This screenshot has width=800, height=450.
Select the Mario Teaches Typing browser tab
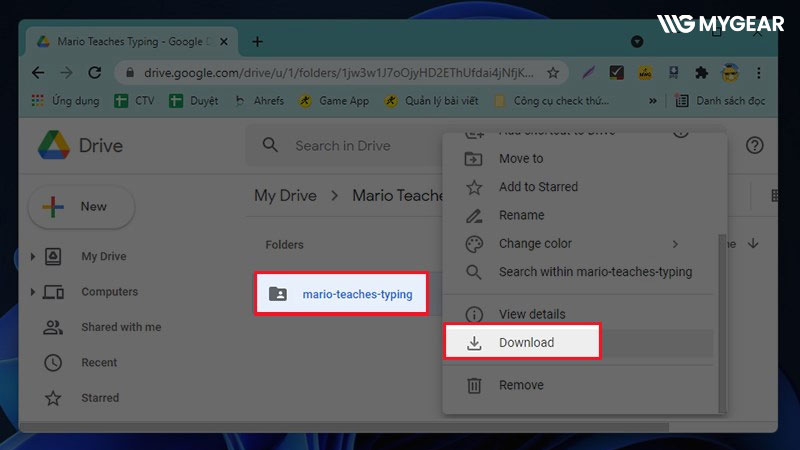tap(132, 42)
